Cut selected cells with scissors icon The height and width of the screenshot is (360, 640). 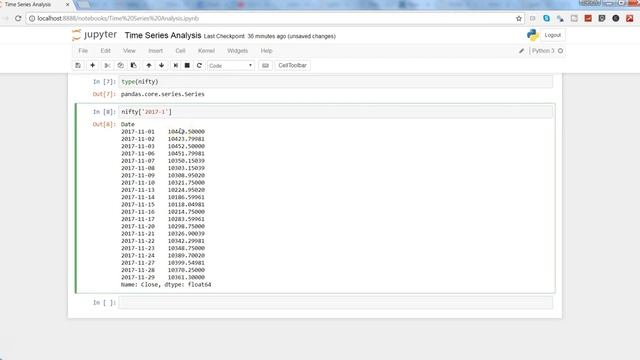107,65
